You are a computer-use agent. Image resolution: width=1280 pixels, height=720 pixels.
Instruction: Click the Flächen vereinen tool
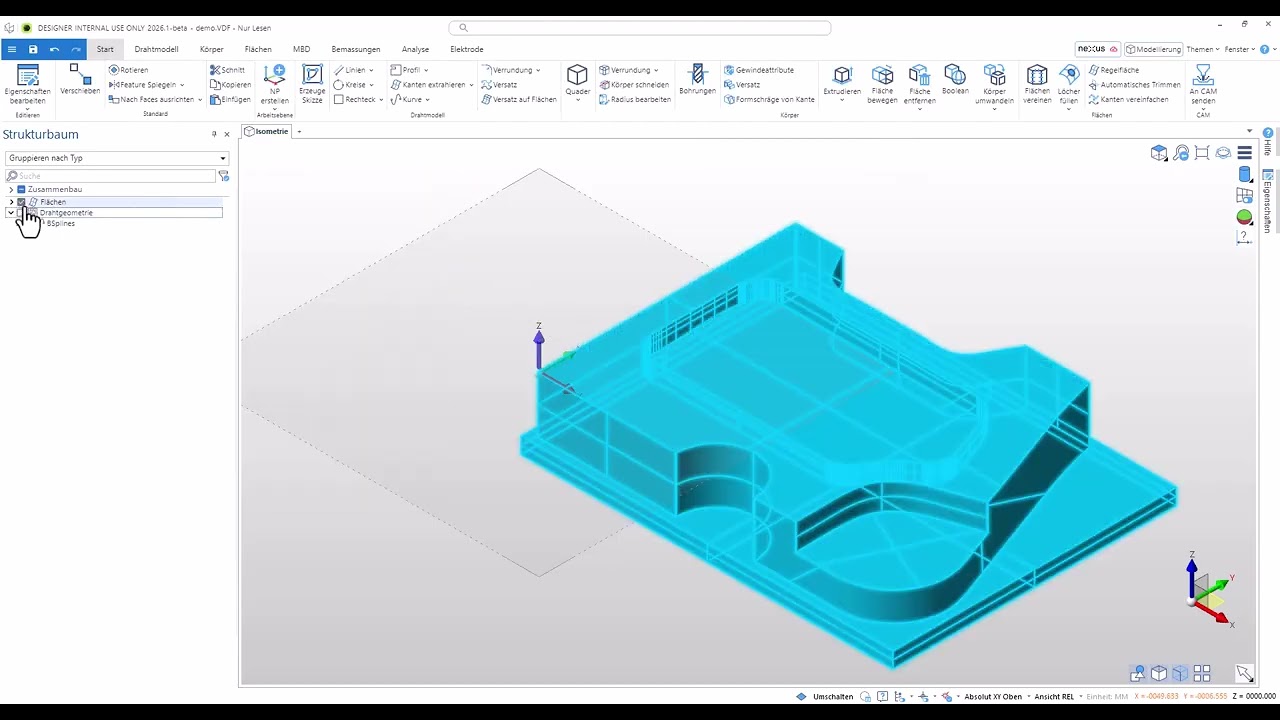tap(1037, 84)
